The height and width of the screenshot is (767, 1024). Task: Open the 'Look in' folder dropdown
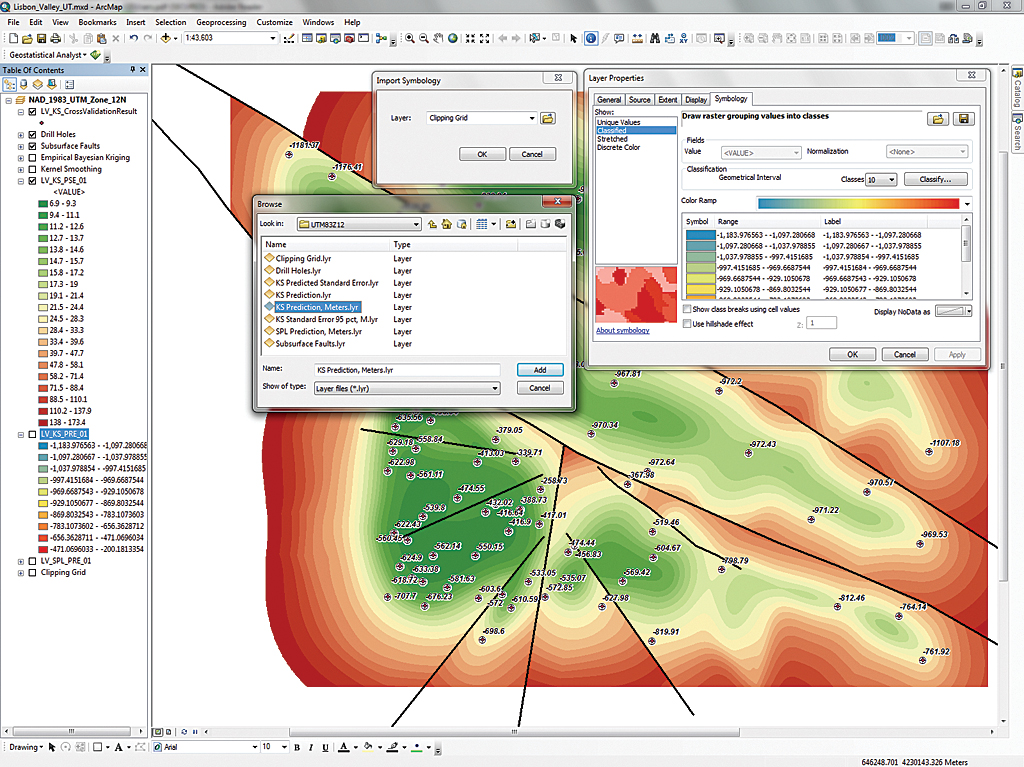[414, 224]
